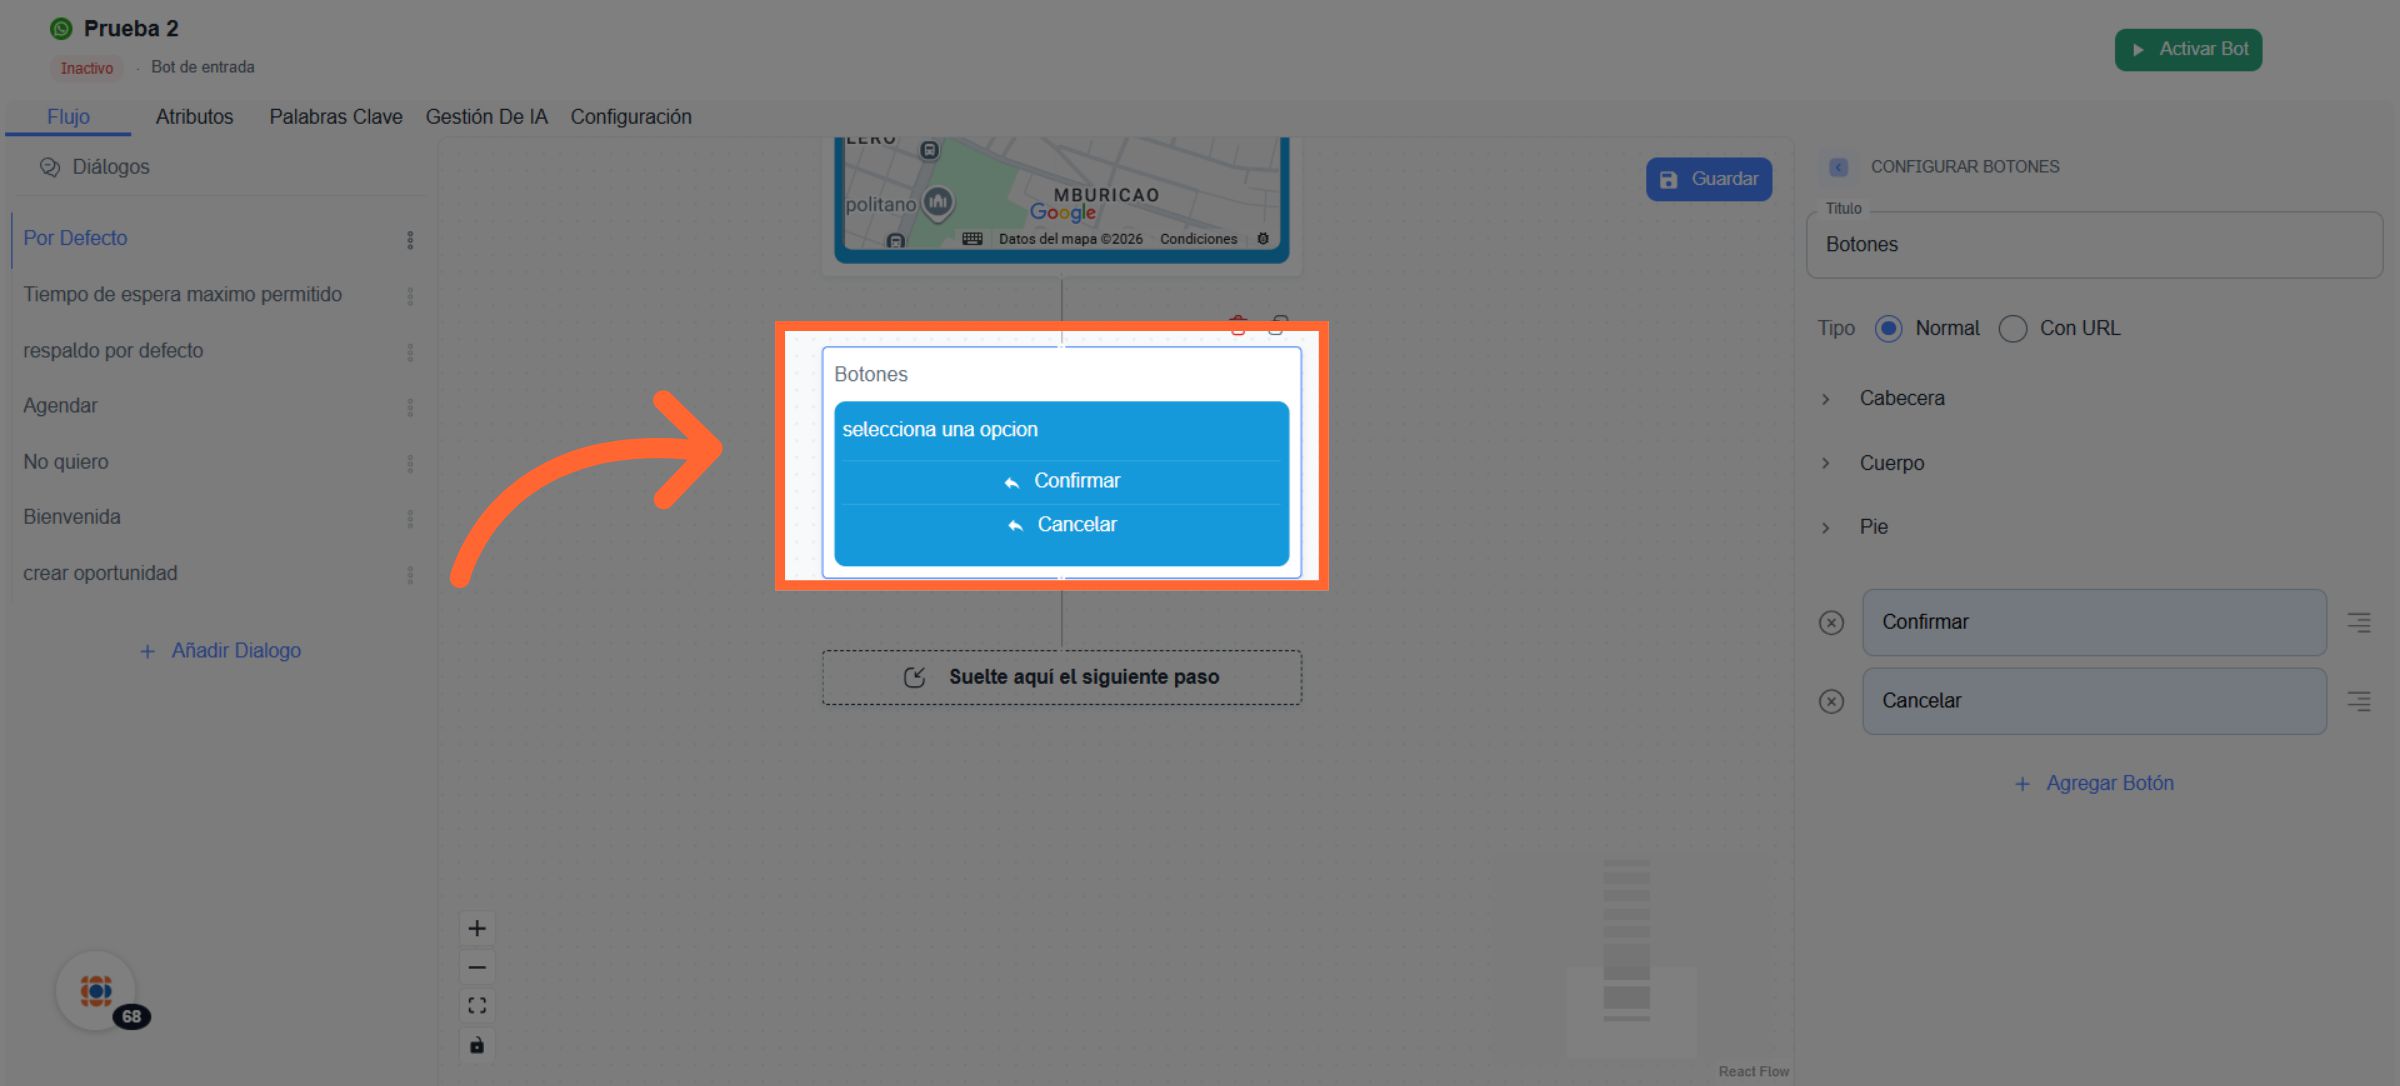2400x1086 pixels.
Task: Remove the Confirmar button with its X icon
Action: tap(1831, 623)
